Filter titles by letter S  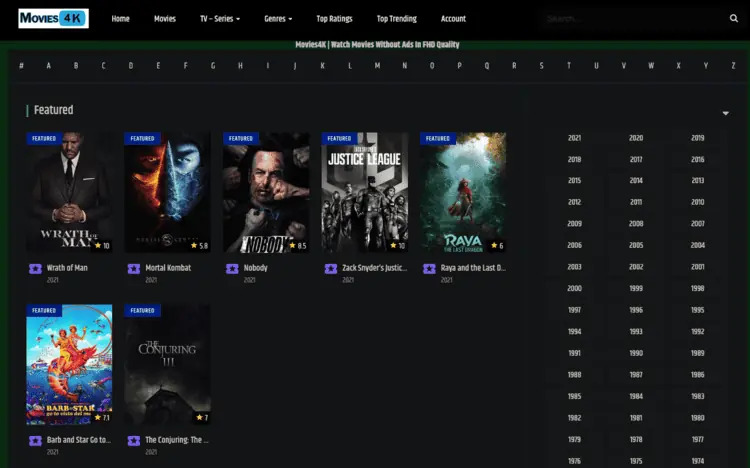[541, 66]
